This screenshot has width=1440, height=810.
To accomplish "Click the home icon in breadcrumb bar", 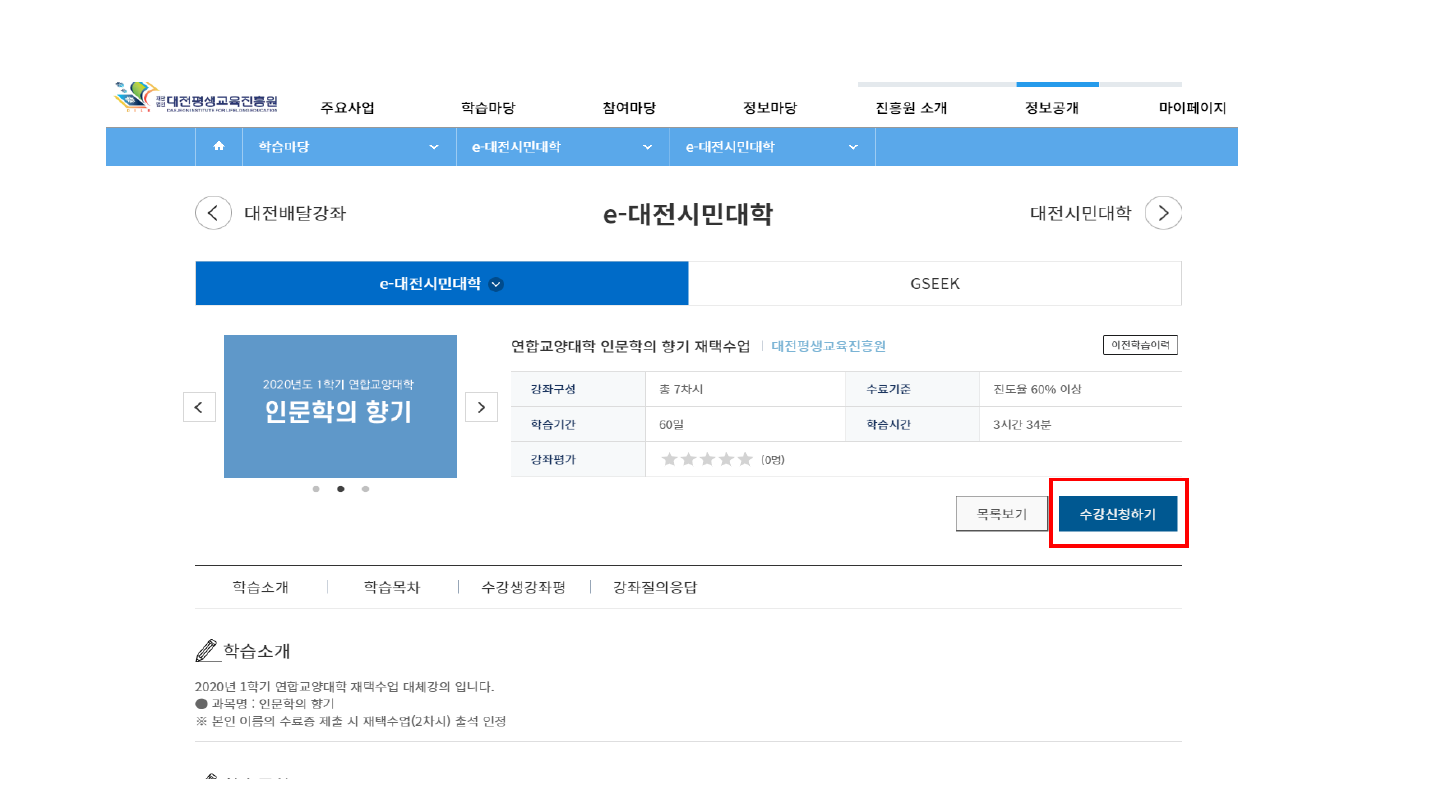I will pos(219,147).
